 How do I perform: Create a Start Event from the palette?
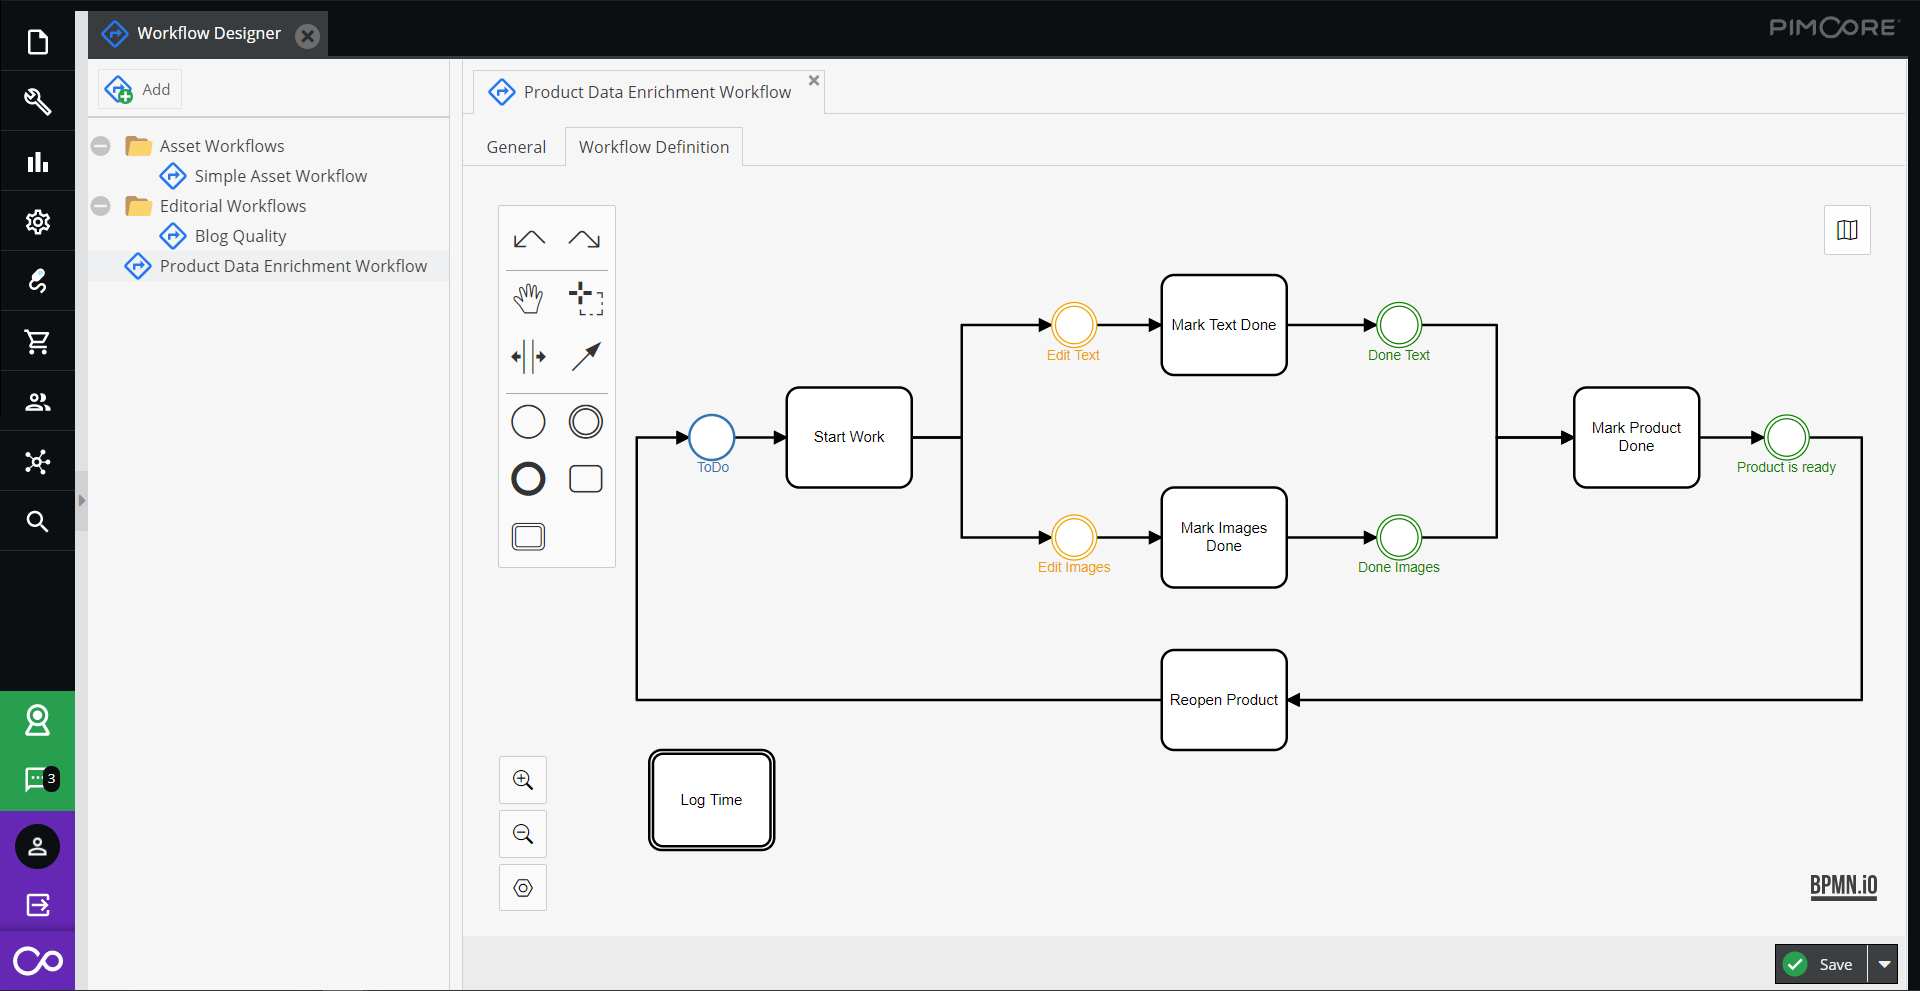pyautogui.click(x=528, y=421)
